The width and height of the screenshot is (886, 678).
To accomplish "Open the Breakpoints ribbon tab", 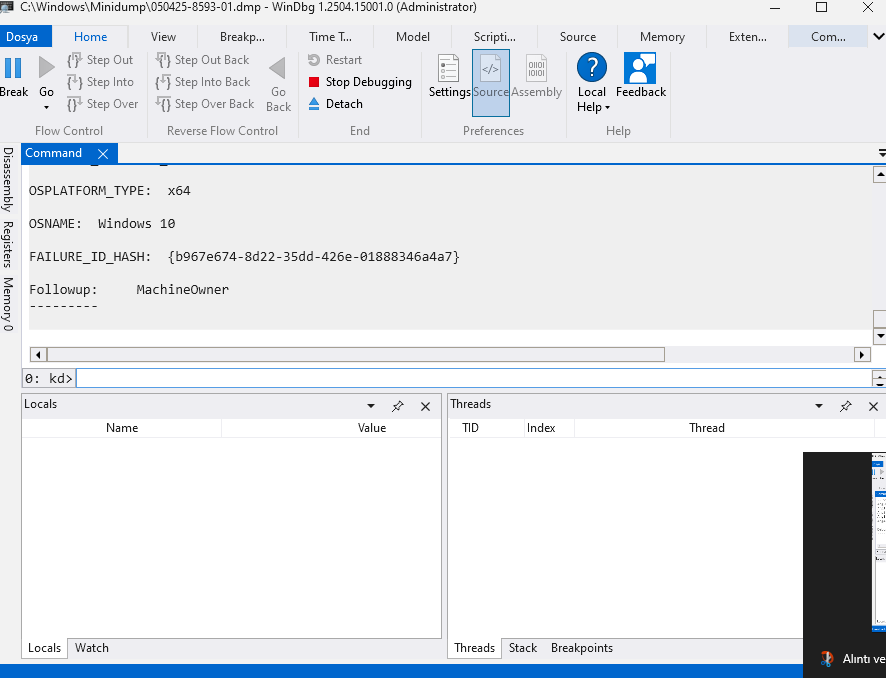I will point(242,37).
